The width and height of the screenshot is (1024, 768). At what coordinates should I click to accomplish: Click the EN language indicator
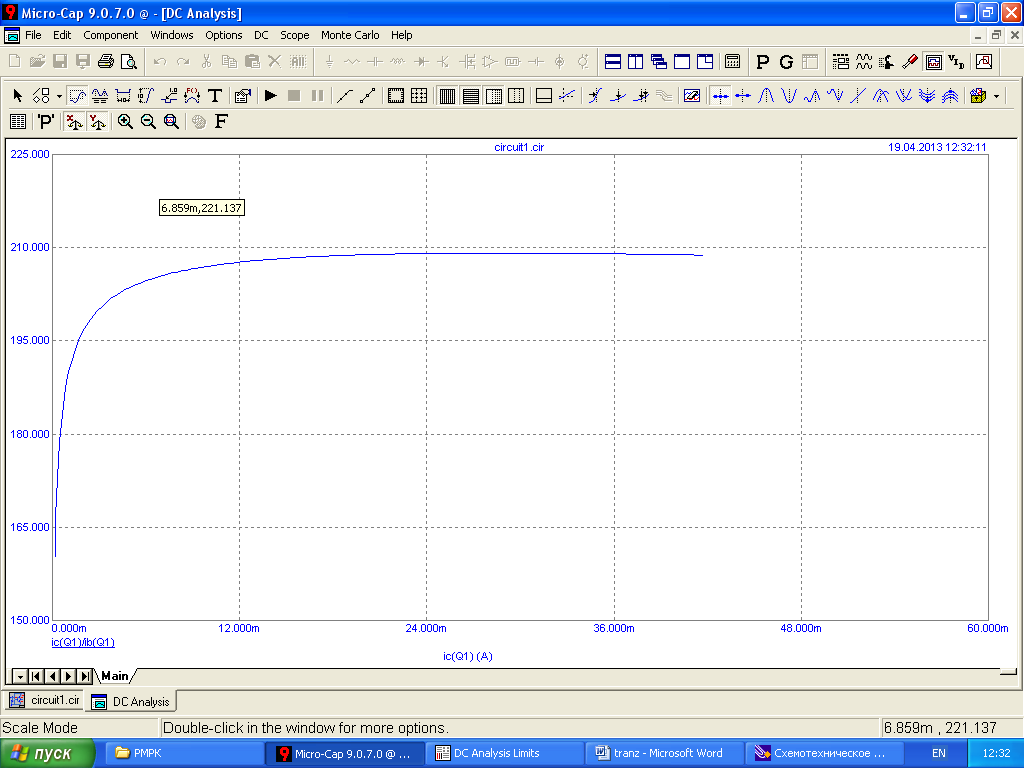(938, 753)
